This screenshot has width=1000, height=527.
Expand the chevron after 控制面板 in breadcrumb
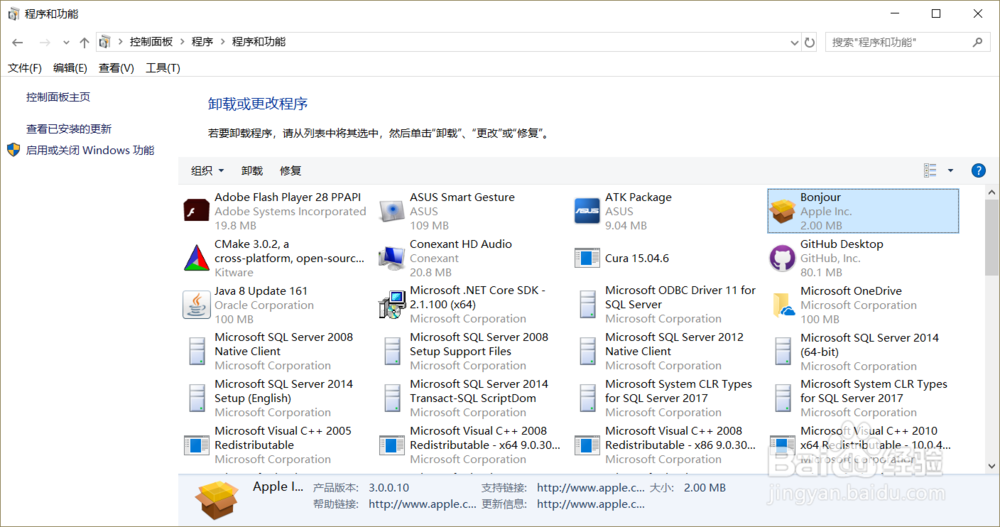(x=182, y=42)
